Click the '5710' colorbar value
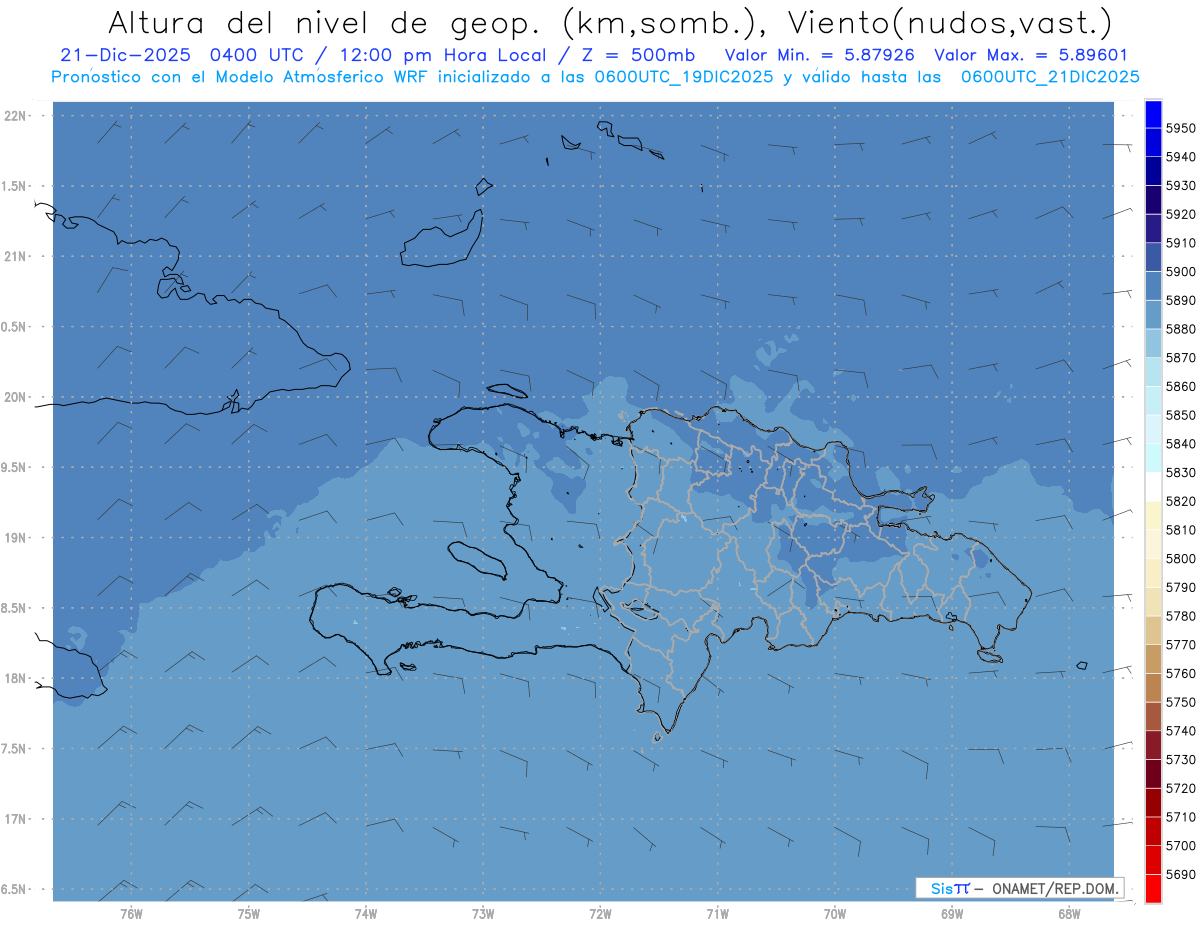1200x927 pixels. [1180, 817]
